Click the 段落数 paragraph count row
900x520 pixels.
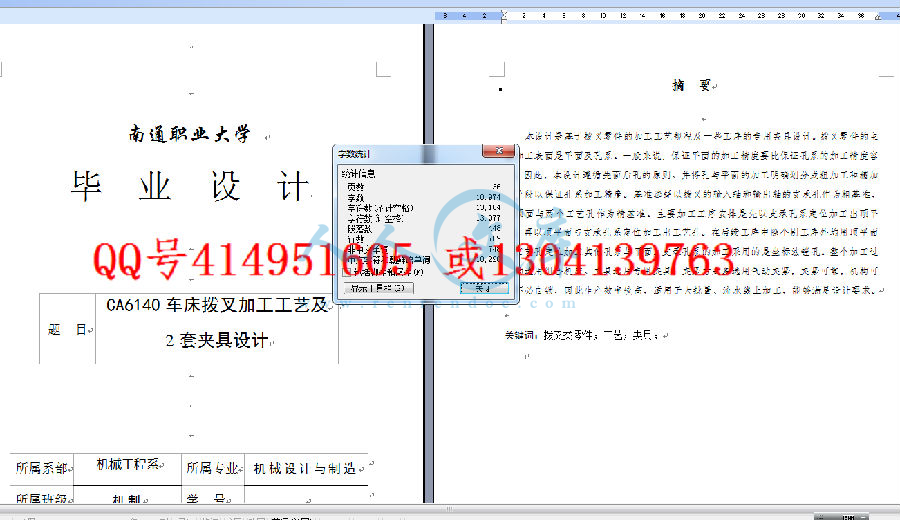click(424, 228)
